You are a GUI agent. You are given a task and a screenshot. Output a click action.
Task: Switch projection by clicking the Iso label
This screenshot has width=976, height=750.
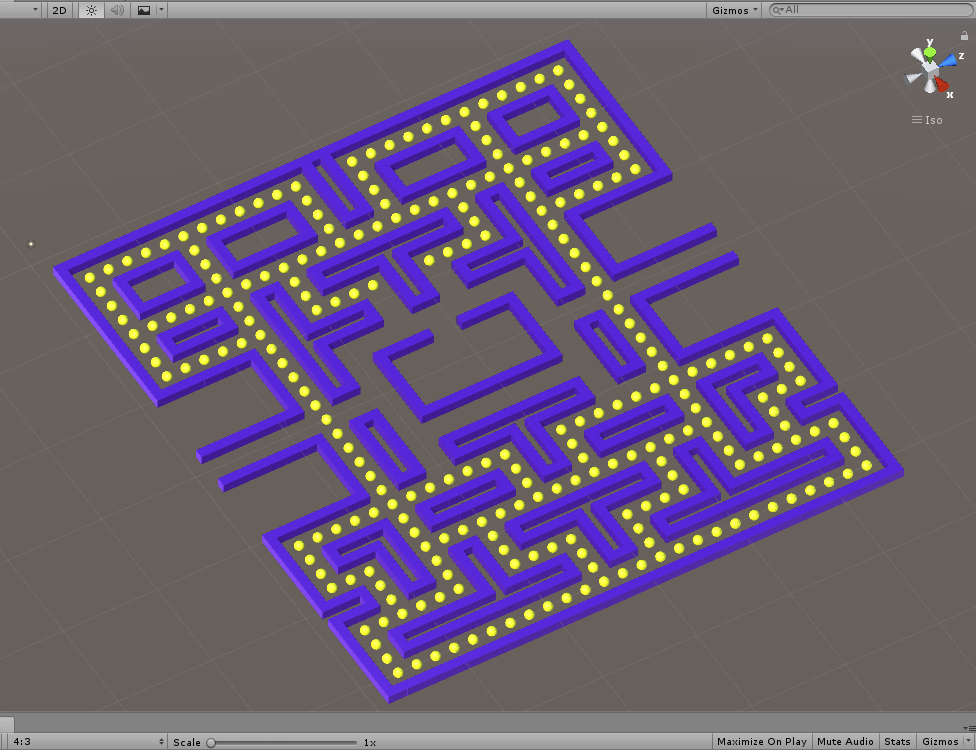click(x=932, y=119)
